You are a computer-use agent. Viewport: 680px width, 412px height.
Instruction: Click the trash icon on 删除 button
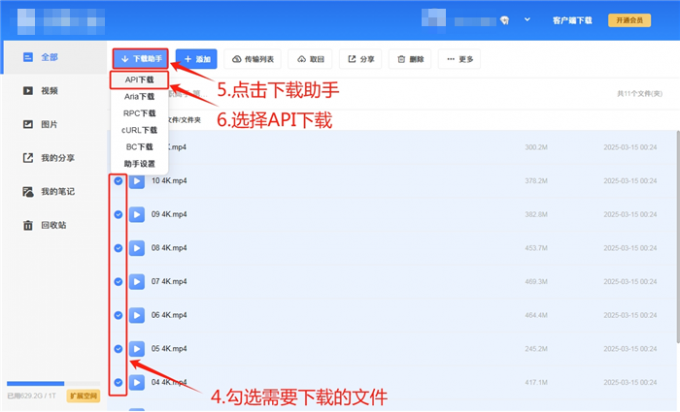coord(401,59)
